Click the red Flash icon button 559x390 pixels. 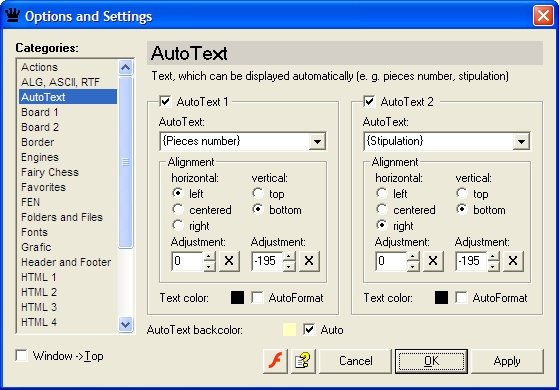point(275,361)
